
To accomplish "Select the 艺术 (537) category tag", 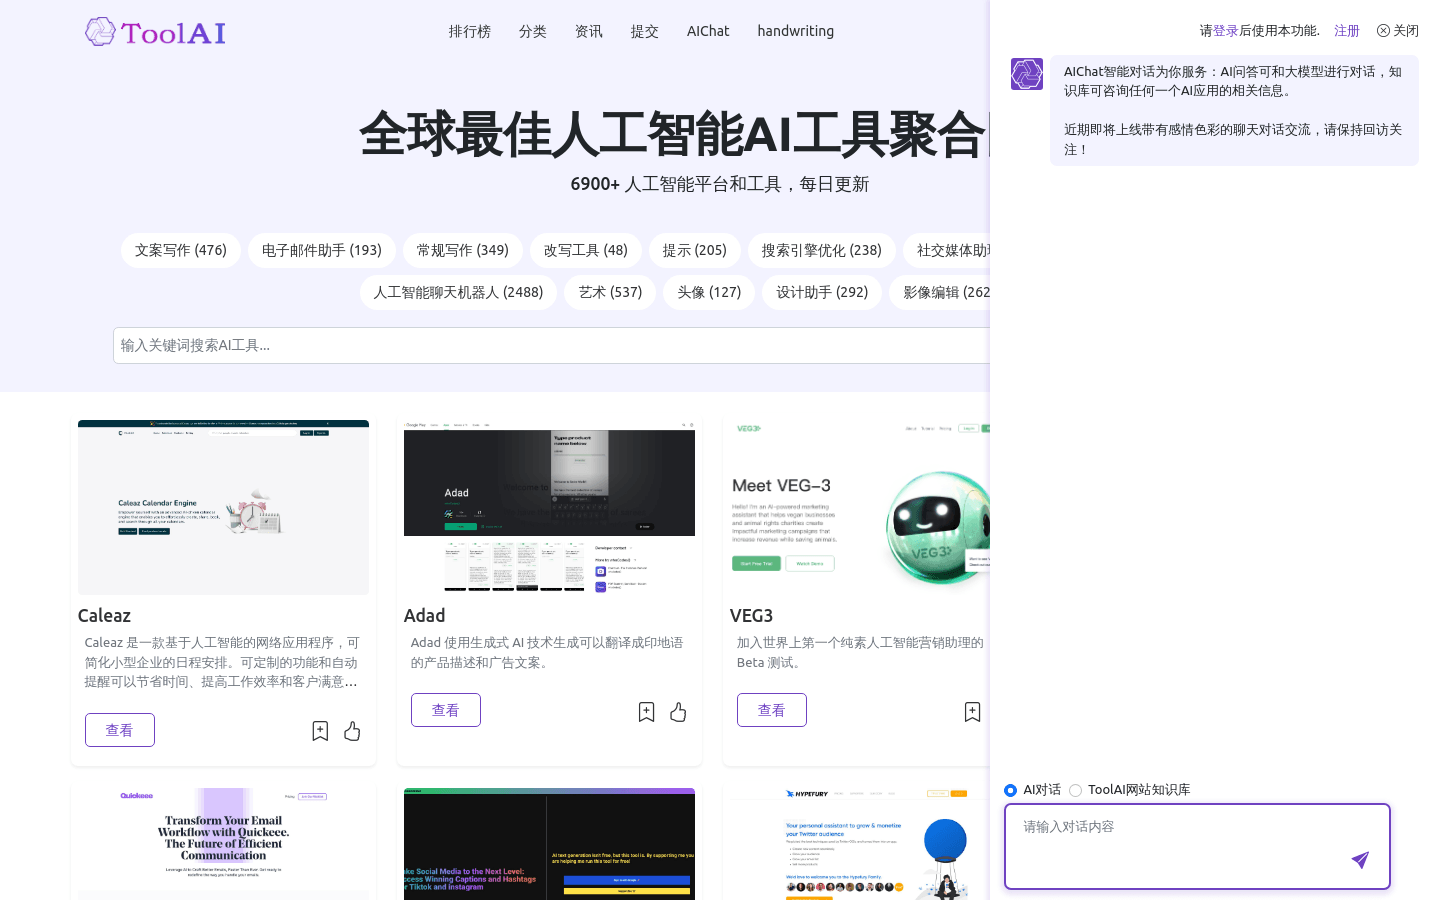I will click(x=610, y=292).
